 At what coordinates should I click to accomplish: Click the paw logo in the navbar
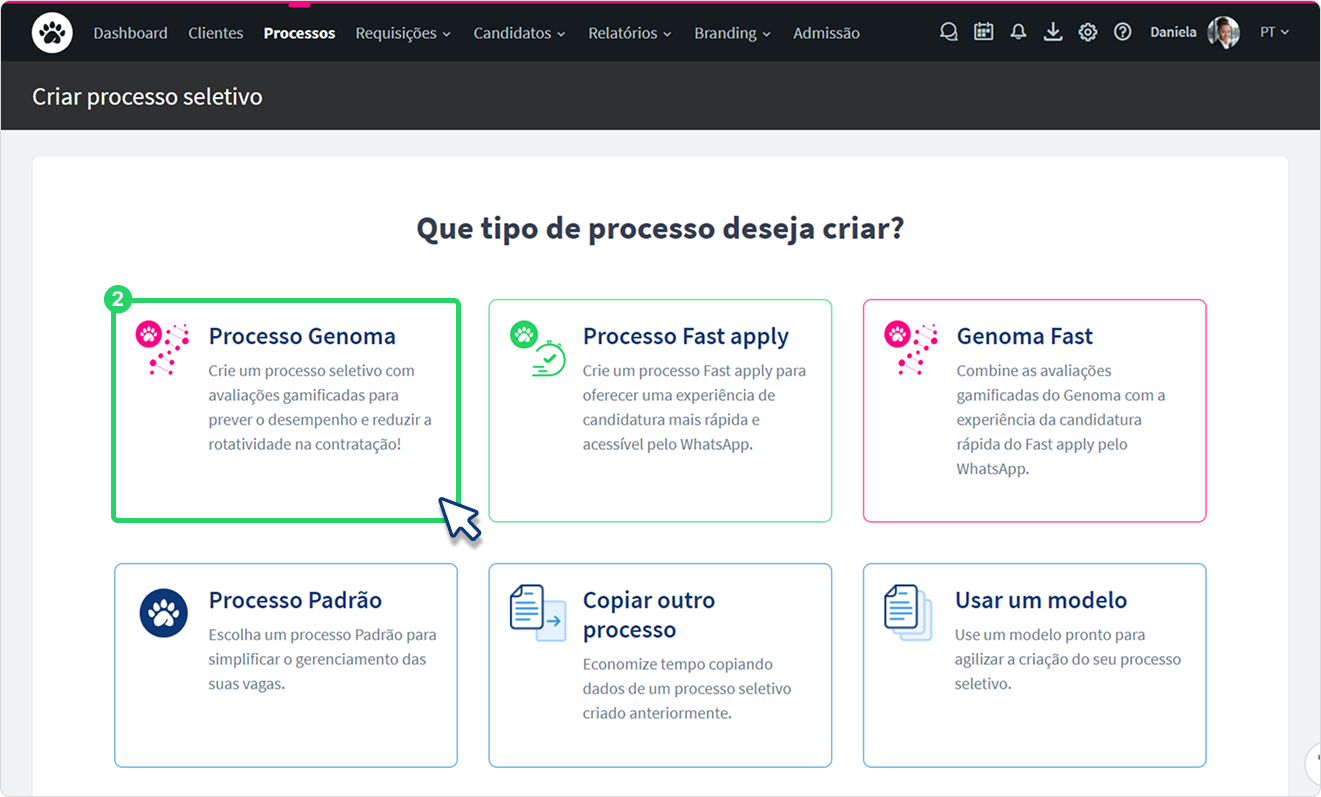[x=51, y=33]
